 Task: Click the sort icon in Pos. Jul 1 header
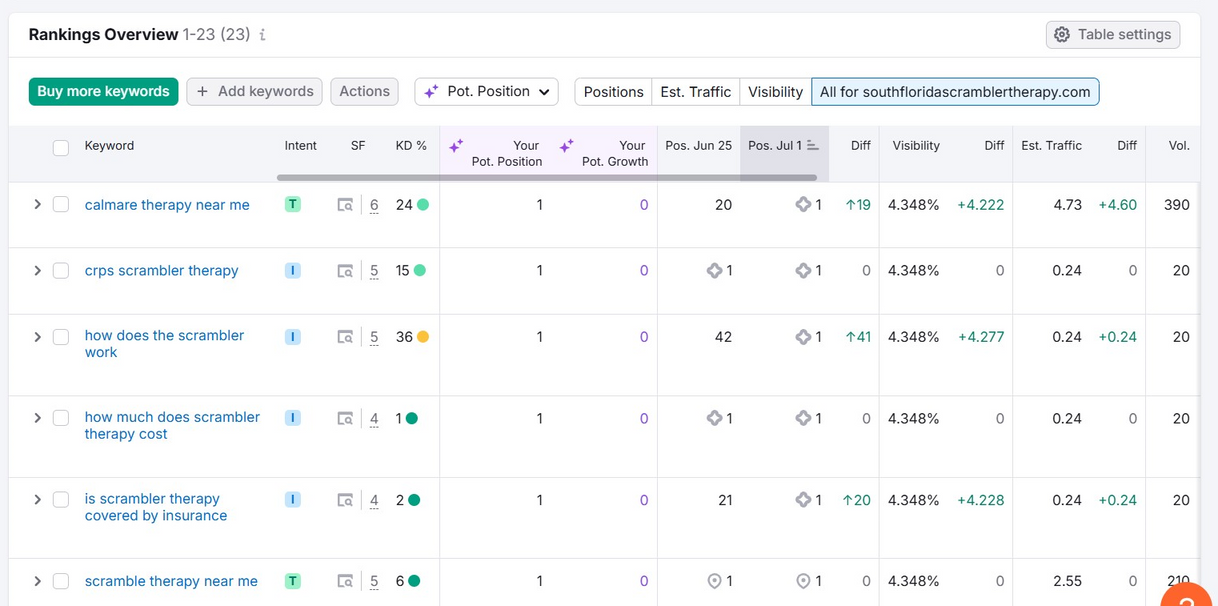pyautogui.click(x=813, y=146)
